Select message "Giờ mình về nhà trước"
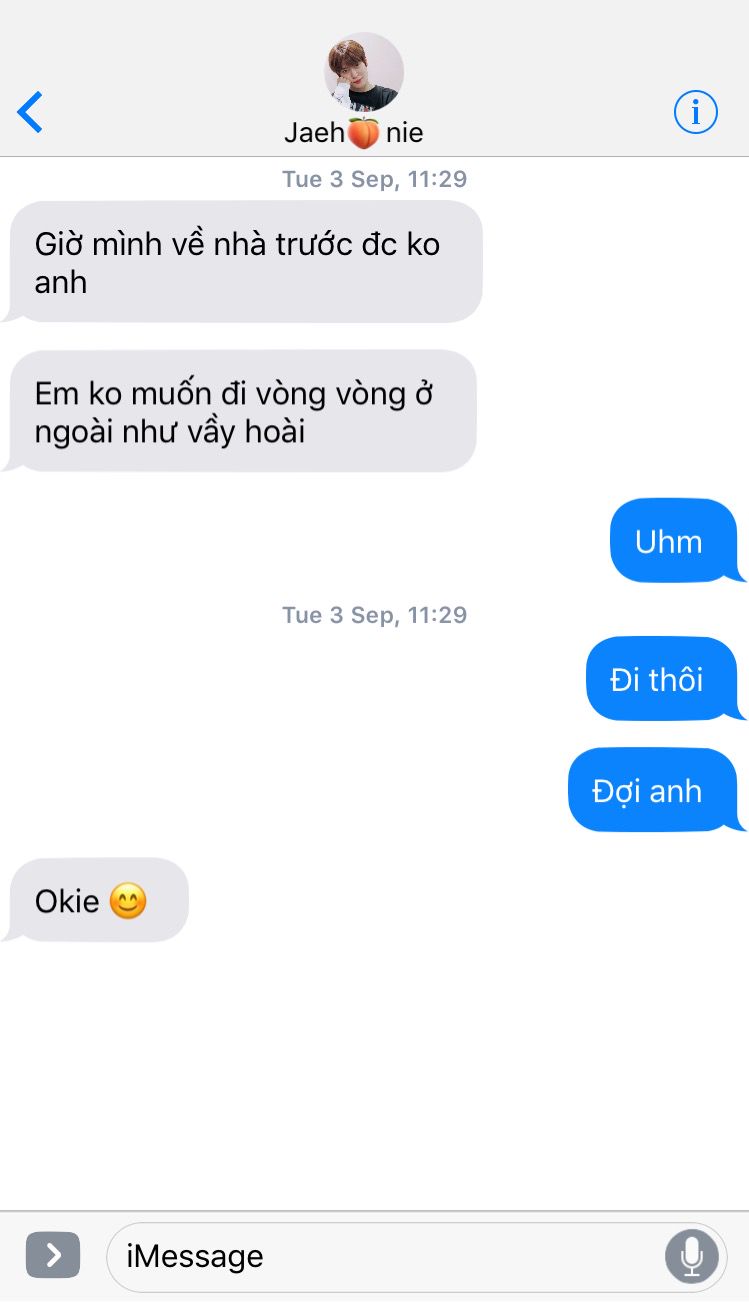This screenshot has height=1302, width=749. tap(243, 262)
